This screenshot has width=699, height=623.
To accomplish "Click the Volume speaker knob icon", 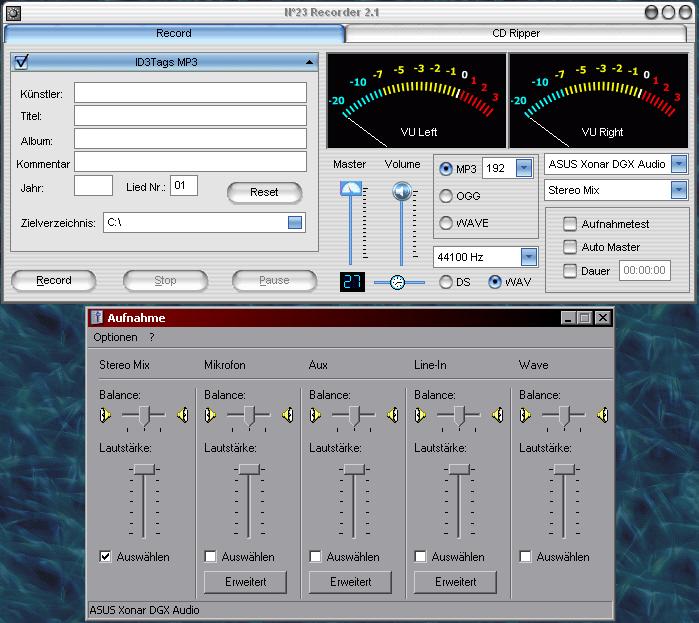I will pos(402,191).
